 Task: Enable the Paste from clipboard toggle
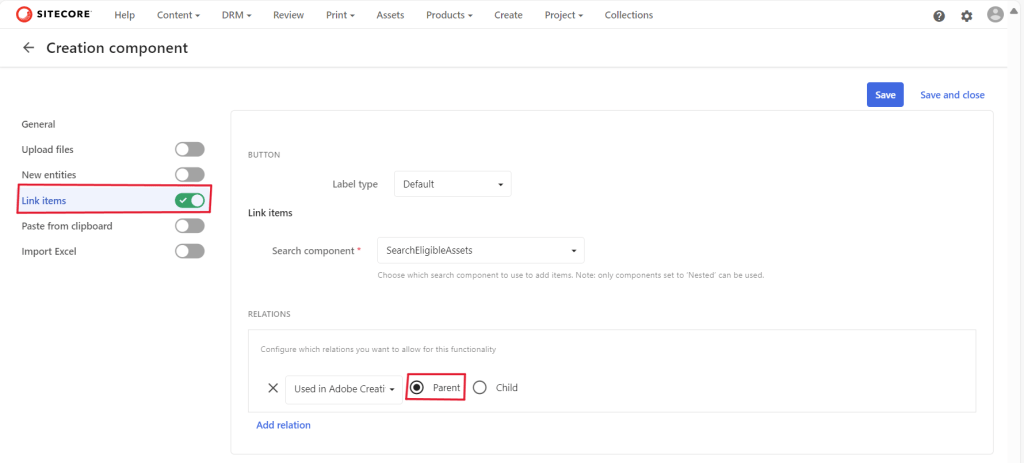click(189, 226)
